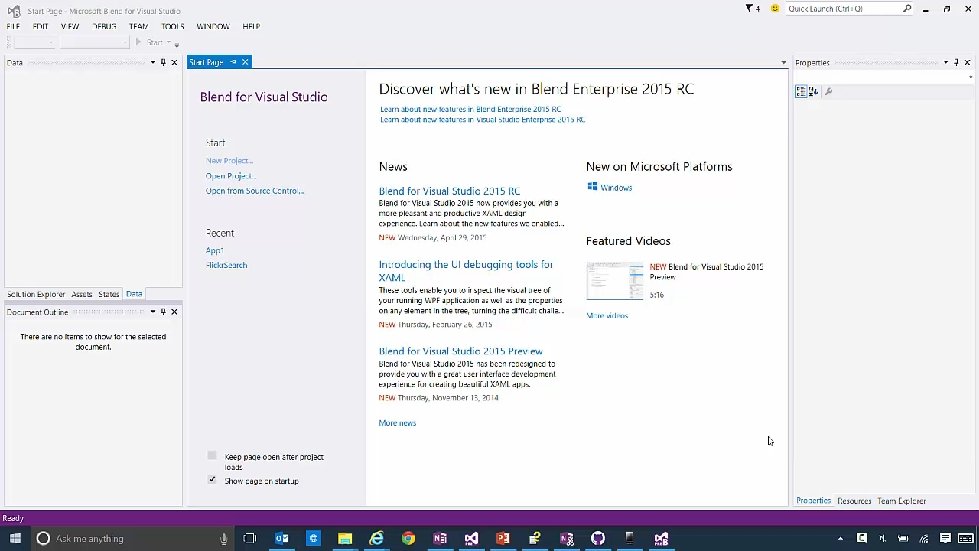This screenshot has height=551, width=979.
Task: Switch Properties to categorized view
Action: (x=801, y=91)
